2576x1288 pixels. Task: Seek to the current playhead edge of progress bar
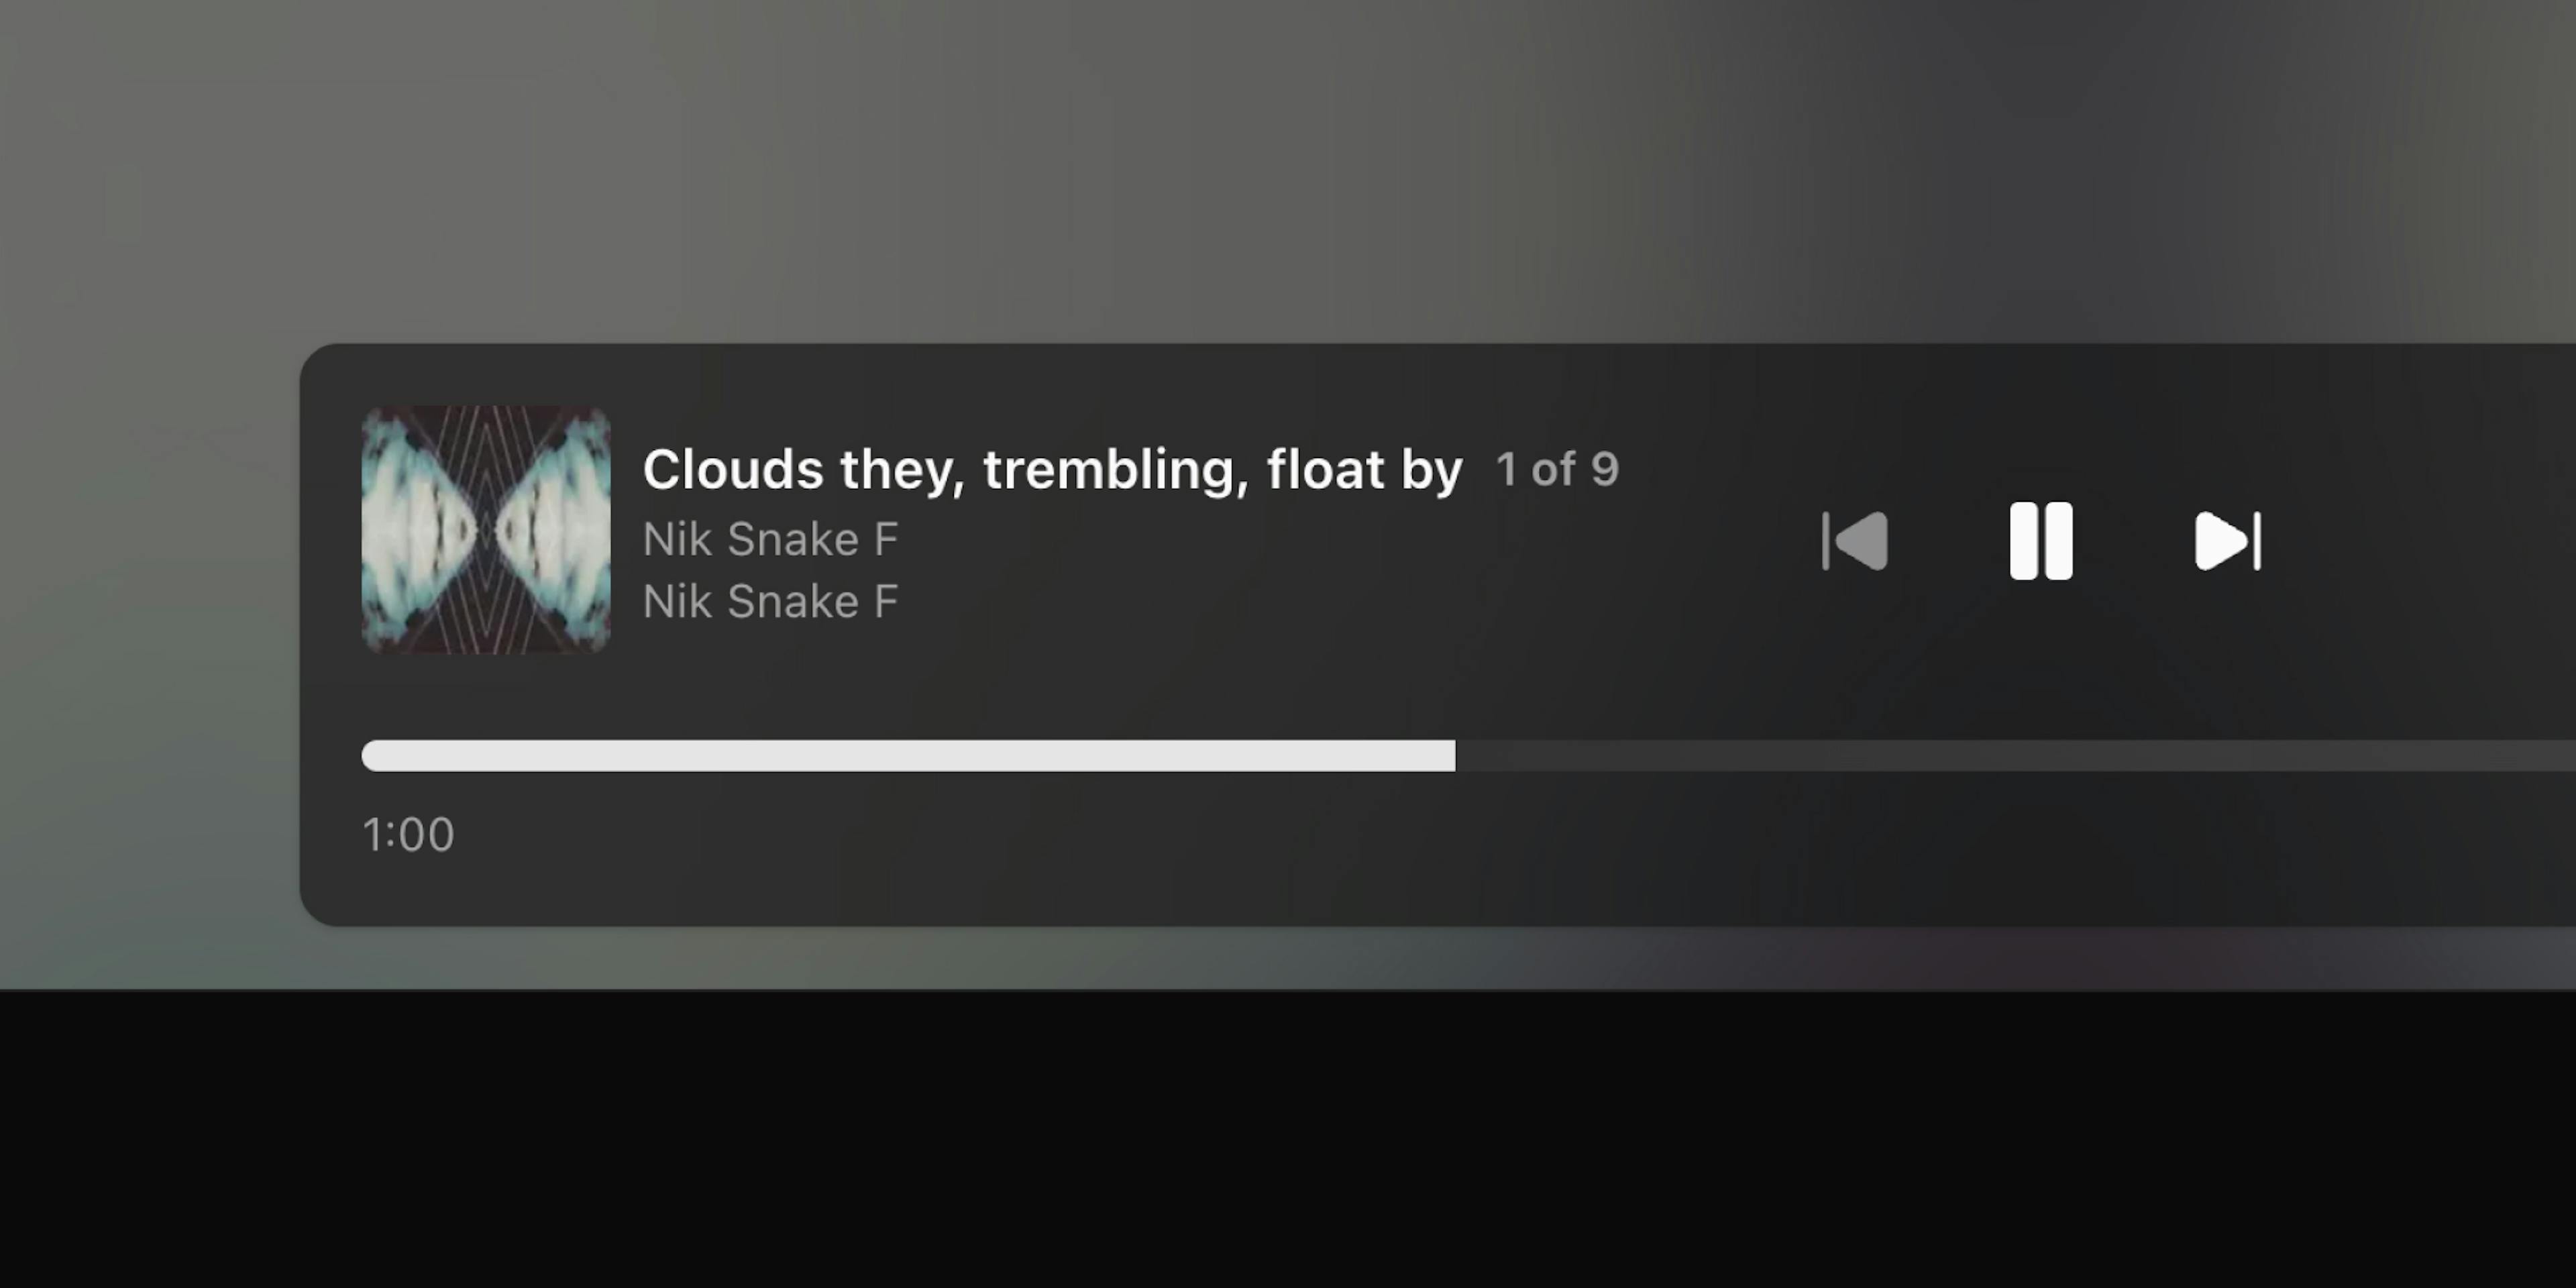[x=1454, y=756]
